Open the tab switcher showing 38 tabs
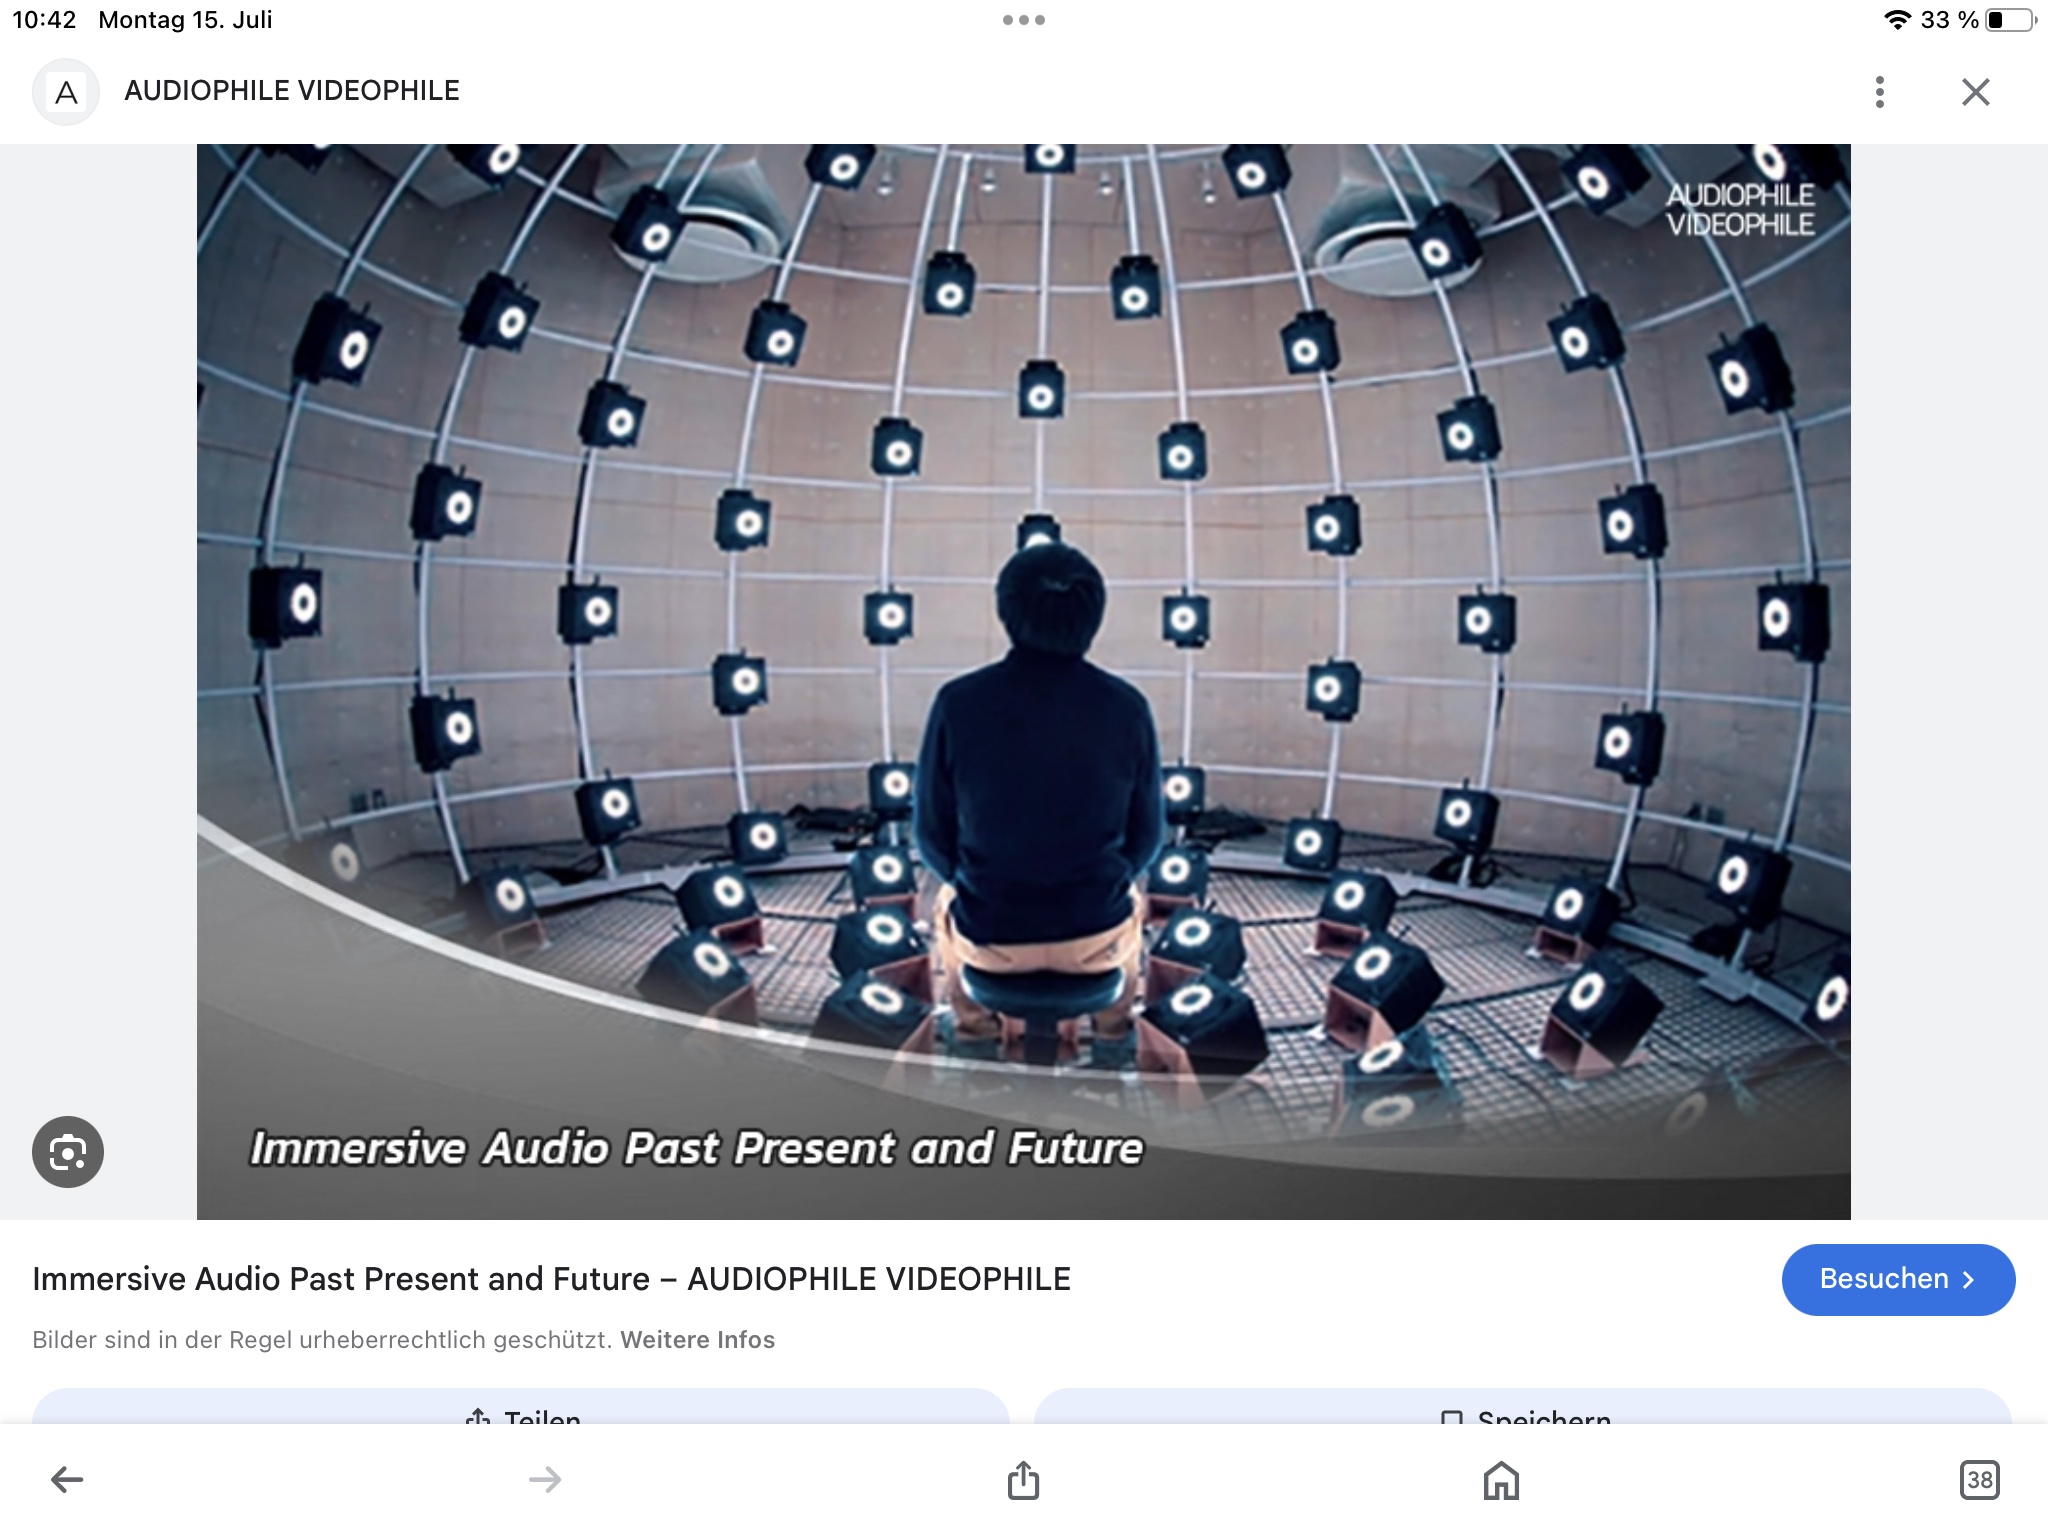2048x1536 pixels. click(1979, 1480)
